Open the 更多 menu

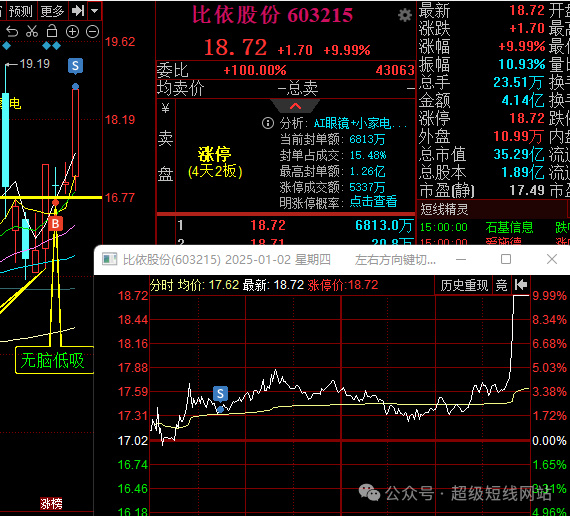point(52,11)
